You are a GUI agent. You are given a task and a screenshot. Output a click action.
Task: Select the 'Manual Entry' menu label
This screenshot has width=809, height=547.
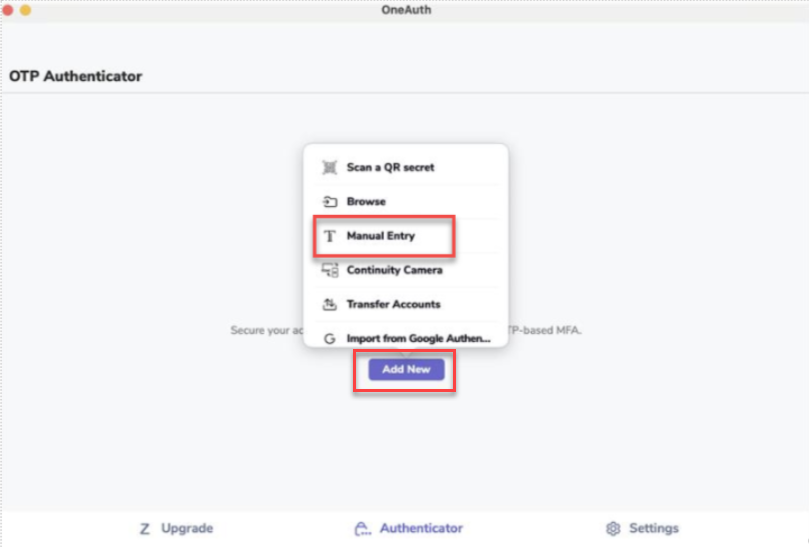[x=380, y=237]
